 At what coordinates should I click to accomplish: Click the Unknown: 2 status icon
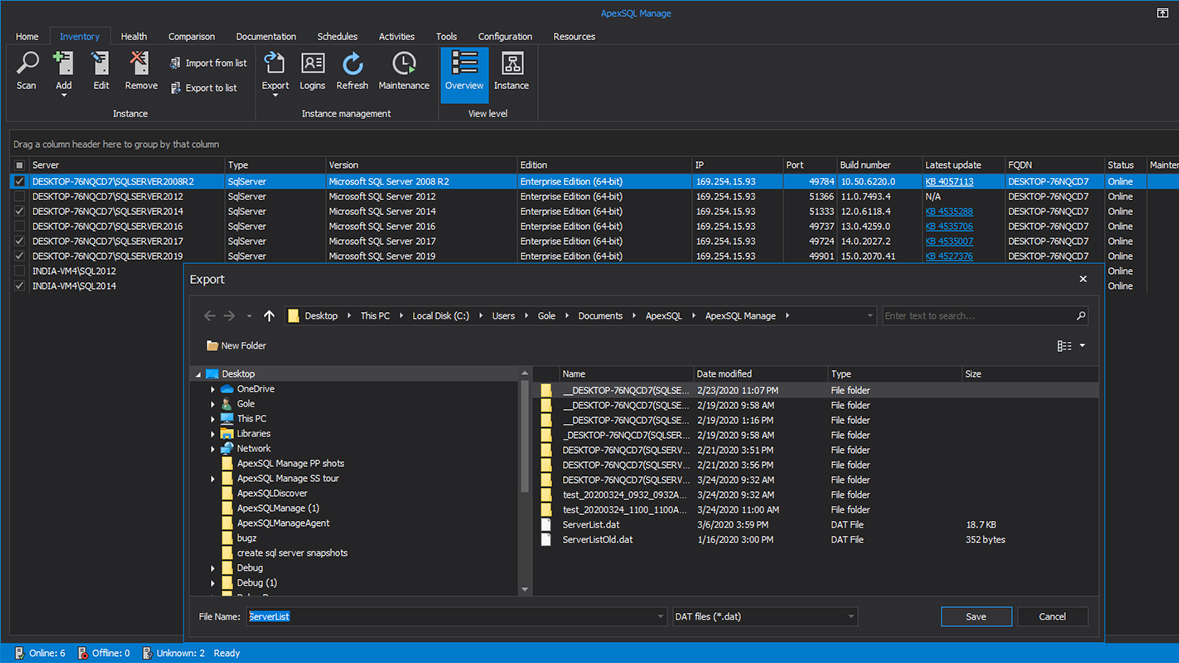pyautogui.click(x=147, y=653)
